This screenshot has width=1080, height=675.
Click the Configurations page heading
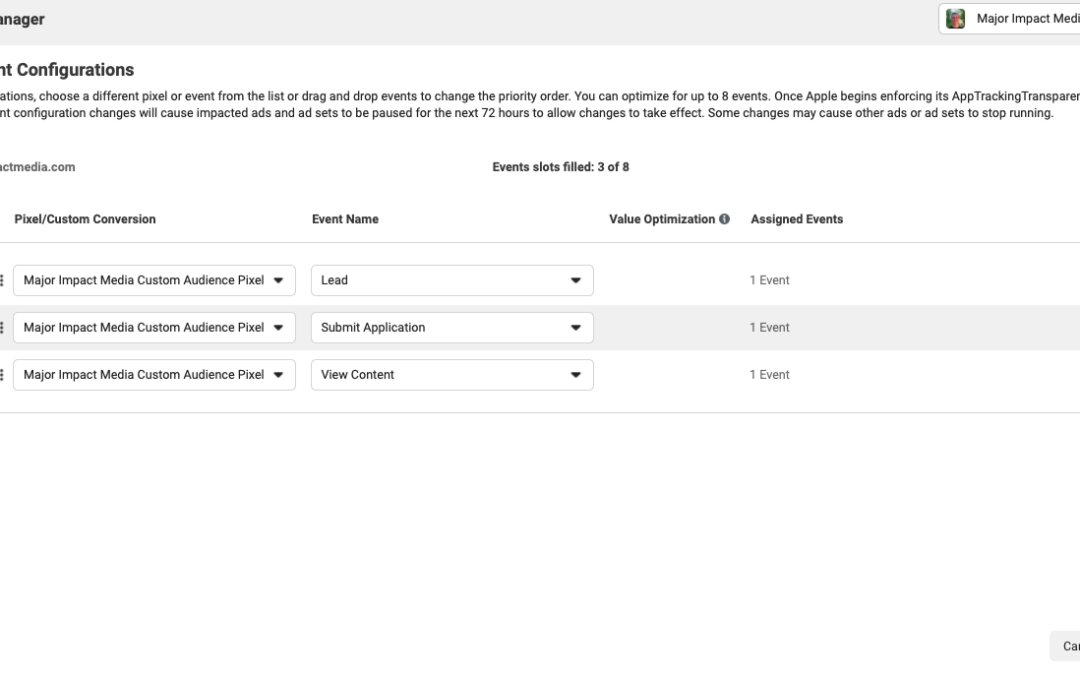(x=67, y=70)
